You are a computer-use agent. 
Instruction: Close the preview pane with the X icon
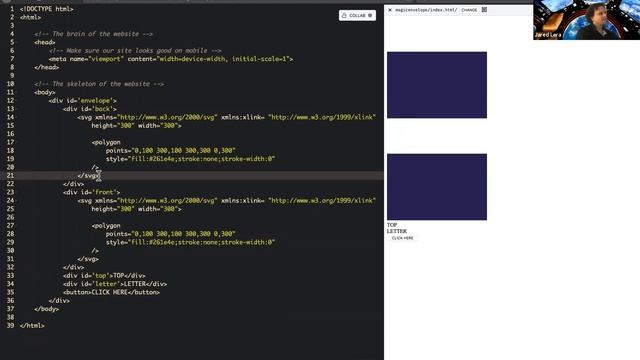click(390, 10)
